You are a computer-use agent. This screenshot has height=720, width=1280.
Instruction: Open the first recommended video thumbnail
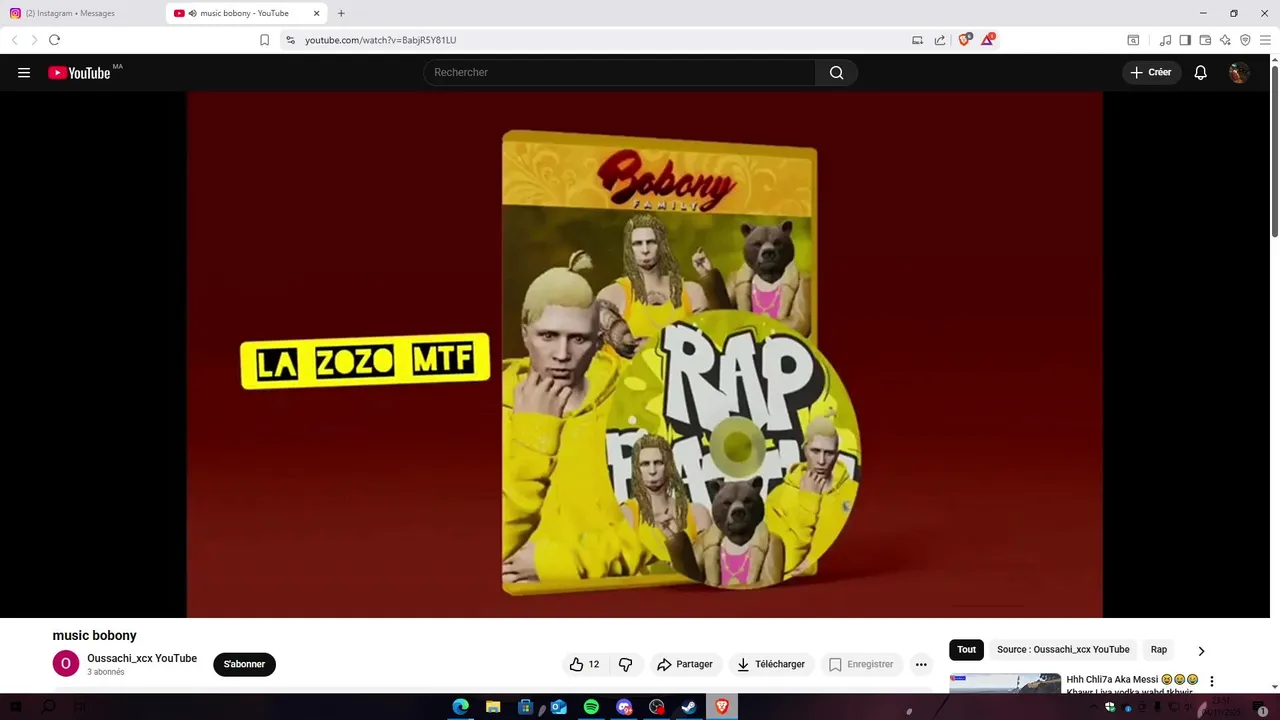1005,683
